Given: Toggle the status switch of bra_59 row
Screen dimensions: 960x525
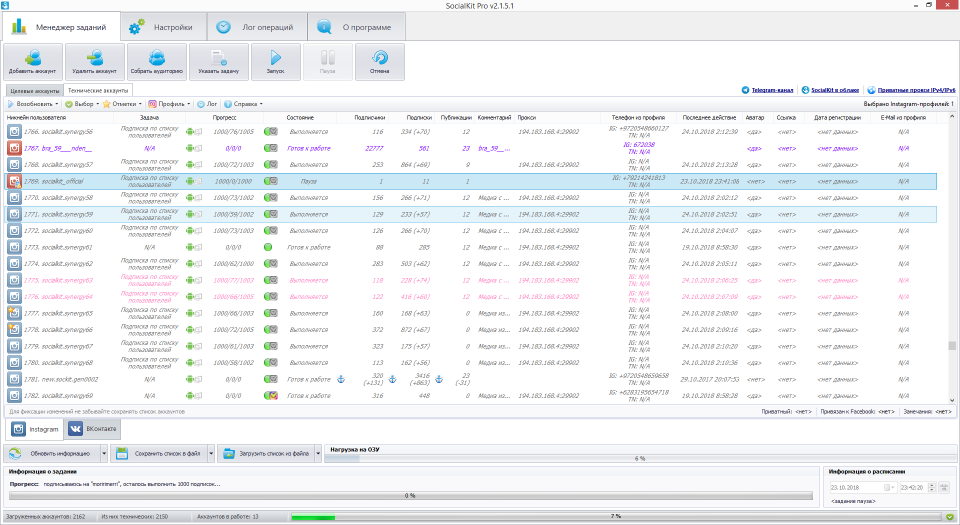Looking at the screenshot, I should pyautogui.click(x=271, y=148).
